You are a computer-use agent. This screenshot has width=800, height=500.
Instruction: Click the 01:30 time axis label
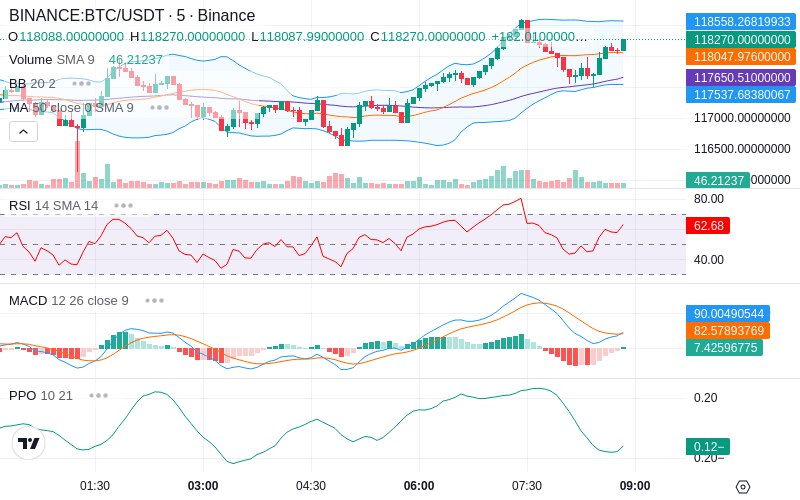pos(95,486)
